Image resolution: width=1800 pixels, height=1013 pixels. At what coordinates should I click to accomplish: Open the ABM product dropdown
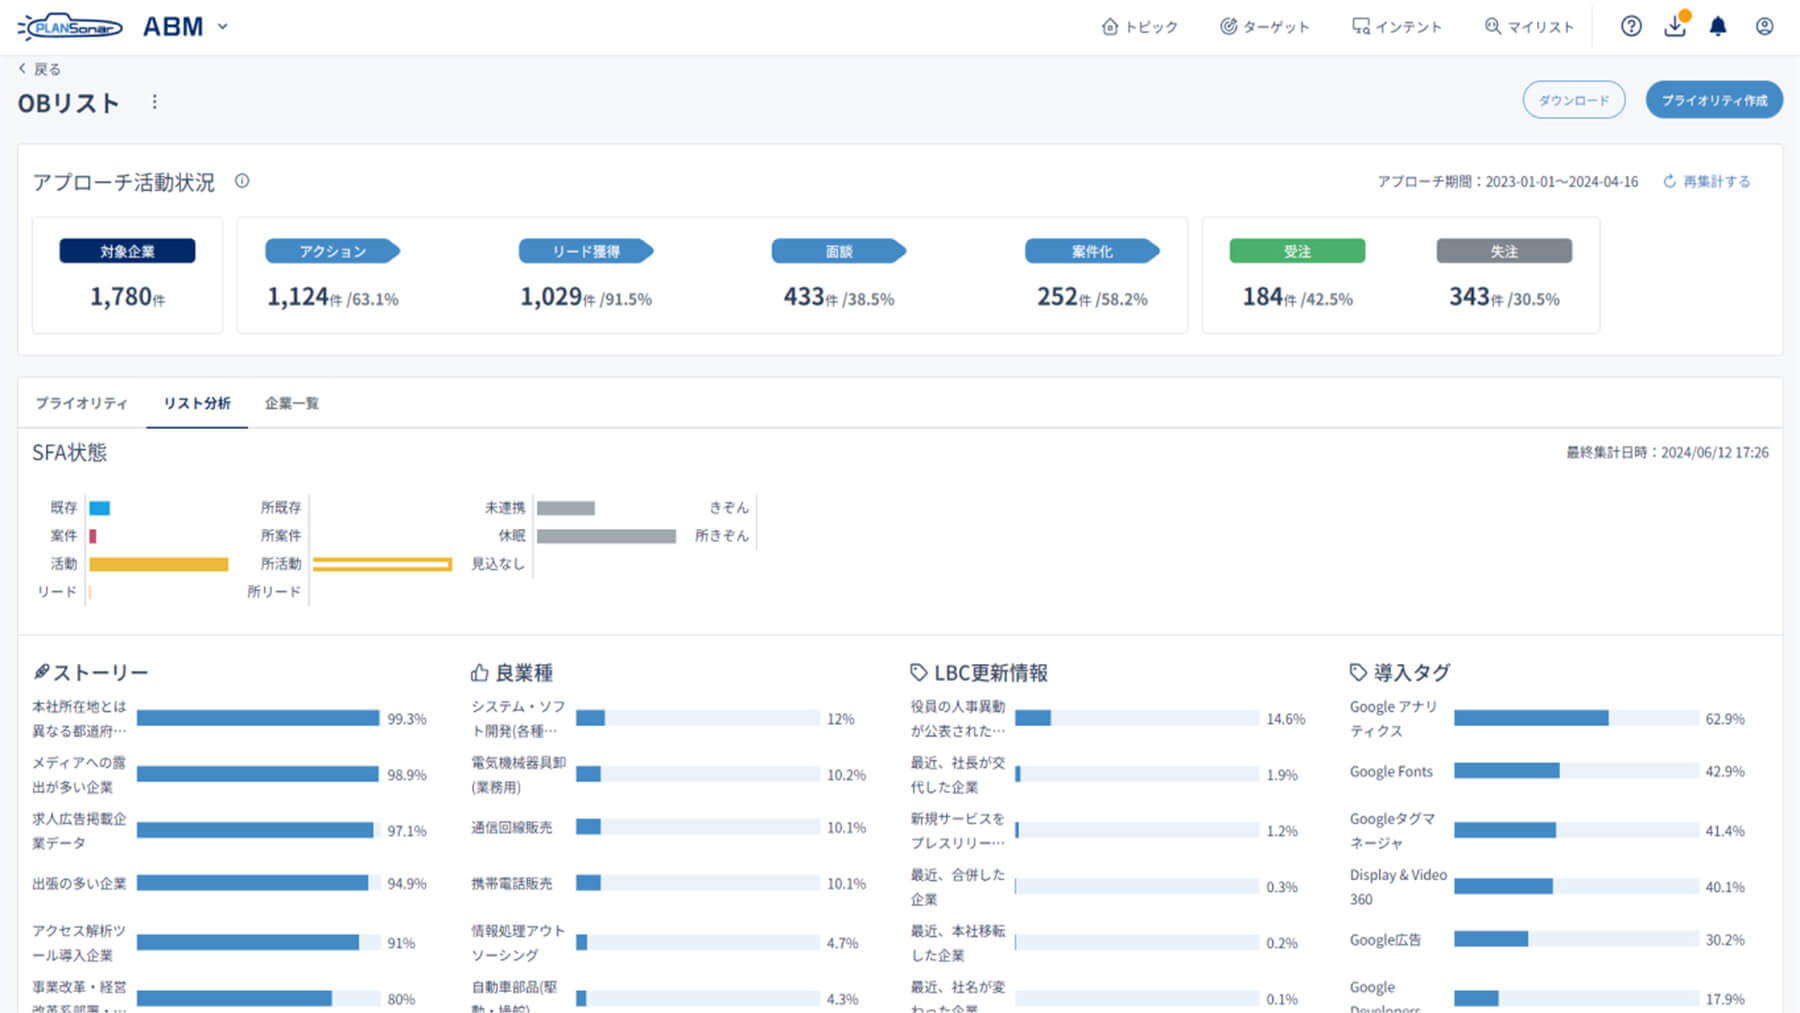[185, 27]
